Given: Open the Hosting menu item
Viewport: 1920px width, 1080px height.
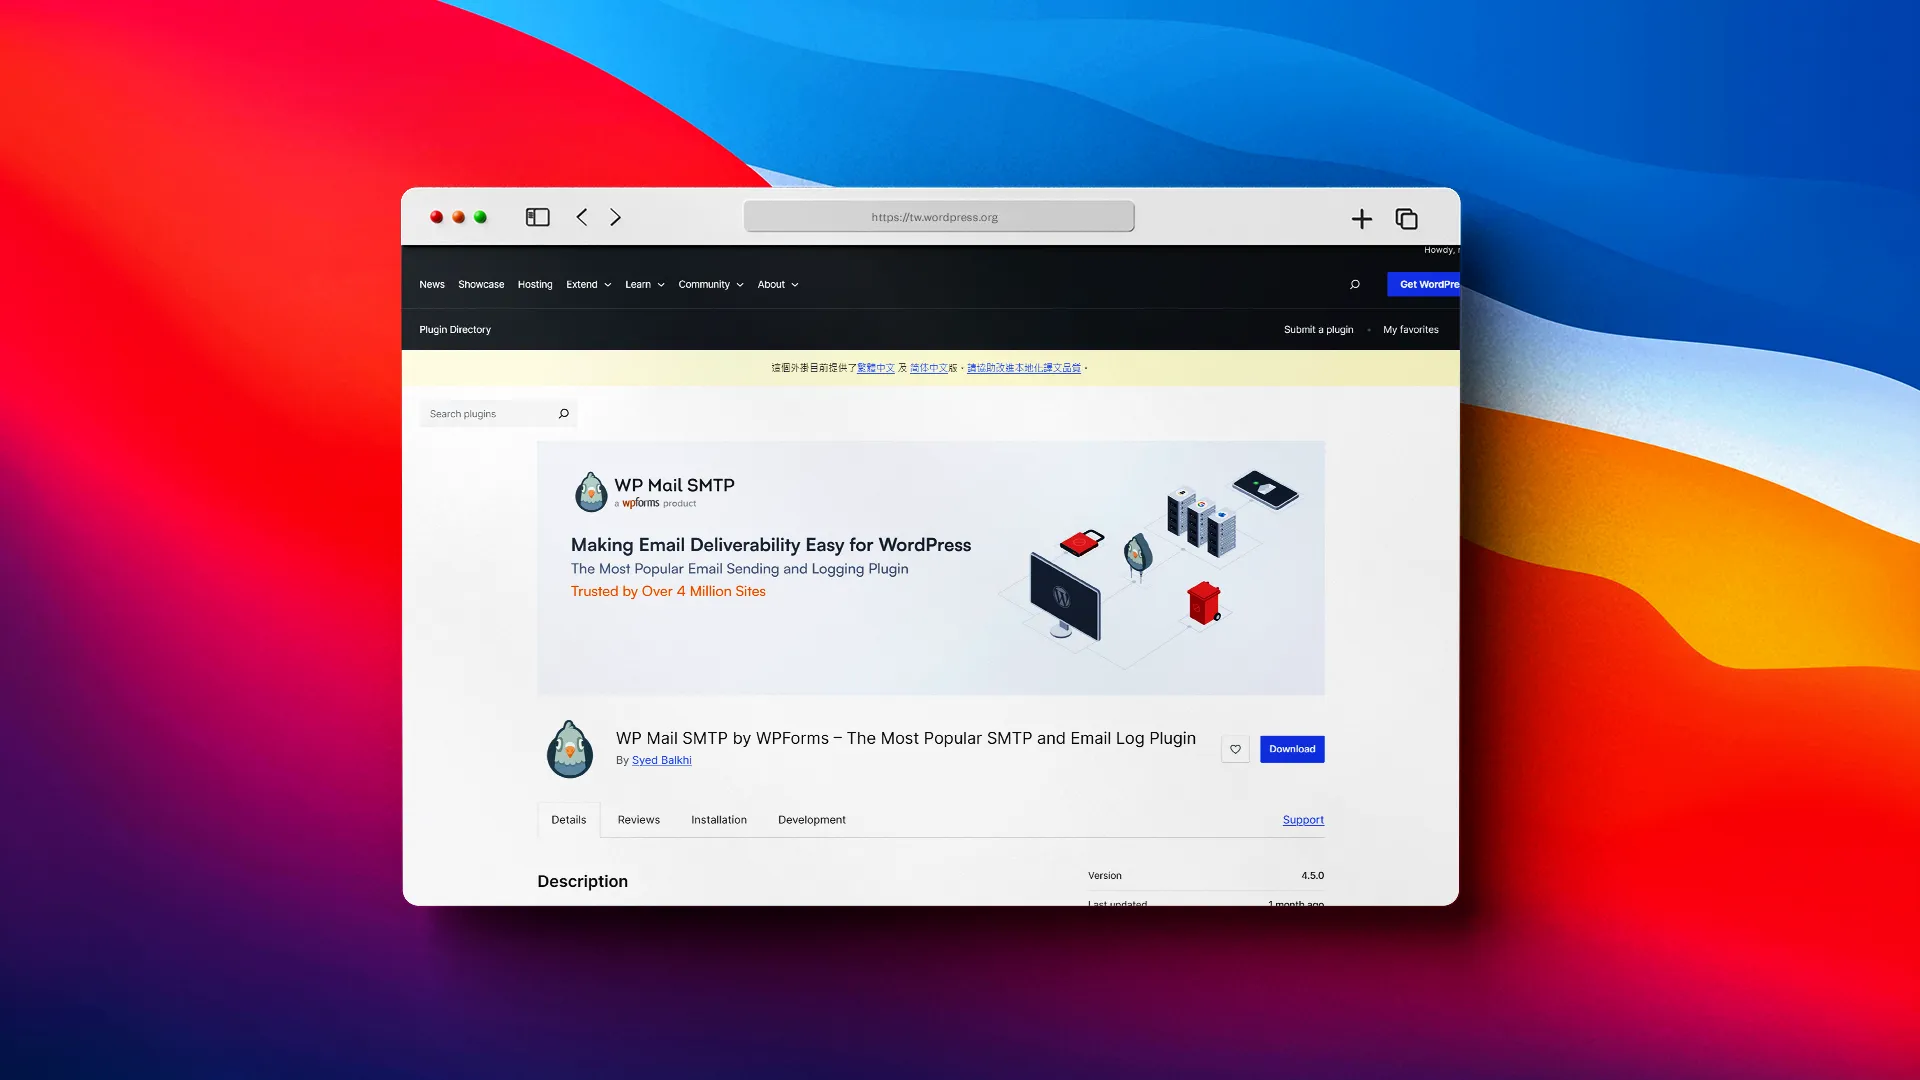Looking at the screenshot, I should click(x=535, y=285).
